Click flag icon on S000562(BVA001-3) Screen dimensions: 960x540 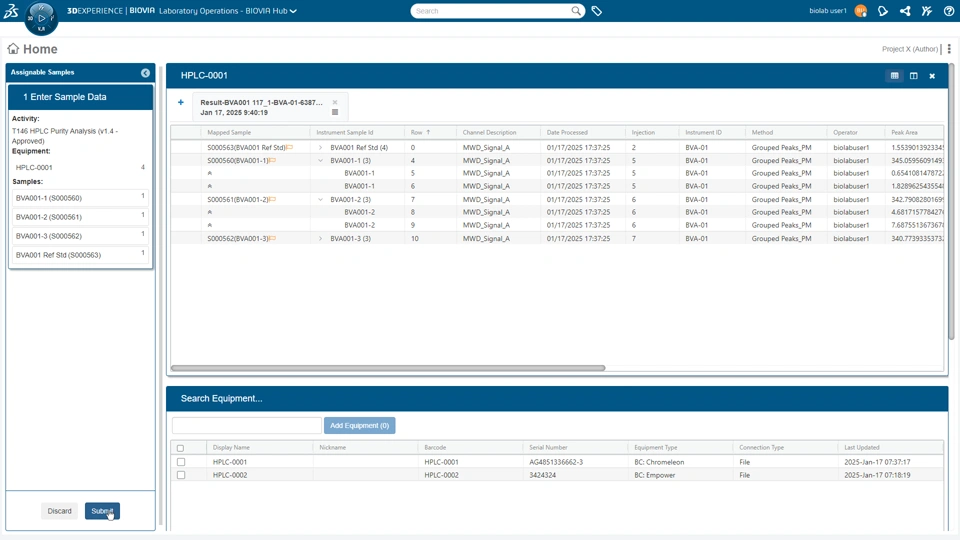coord(272,238)
